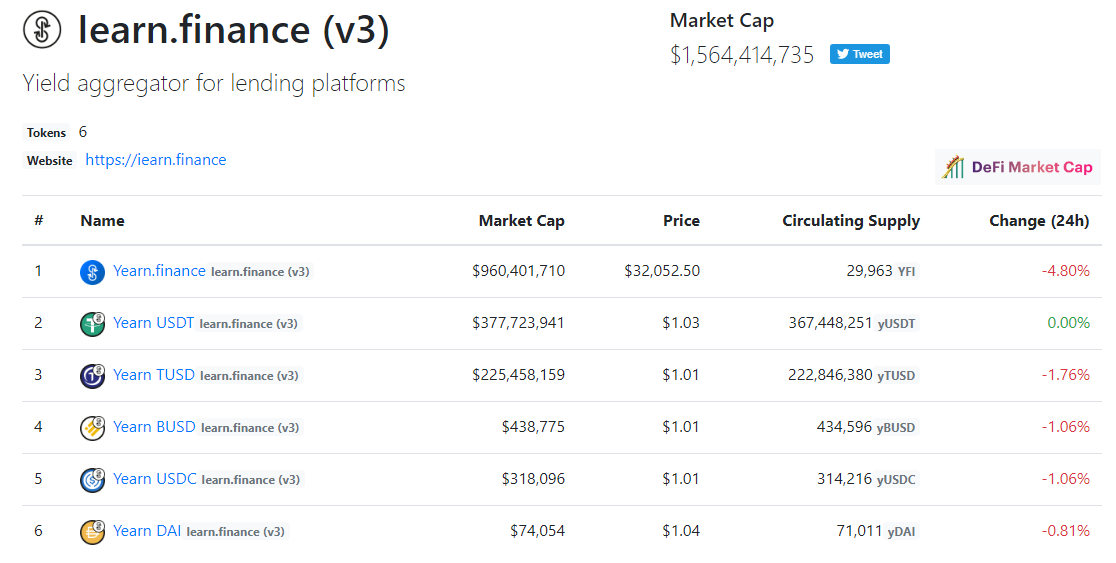Click the yUSDC ticker label
Image resolution: width=1116 pixels, height=563 pixels.
pyautogui.click(x=897, y=480)
